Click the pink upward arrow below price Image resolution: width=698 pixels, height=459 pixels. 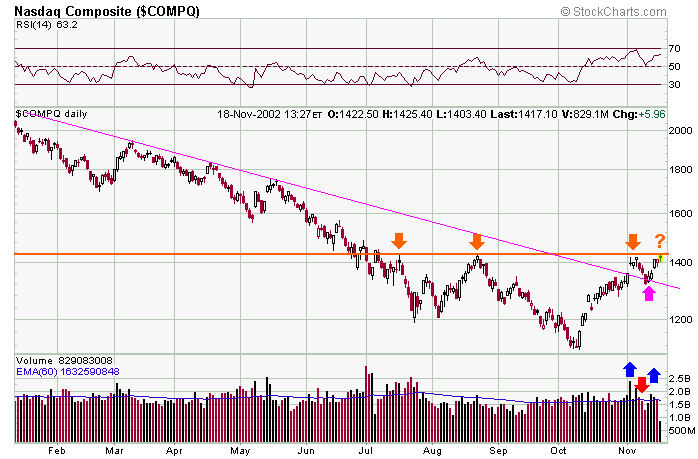(x=649, y=293)
